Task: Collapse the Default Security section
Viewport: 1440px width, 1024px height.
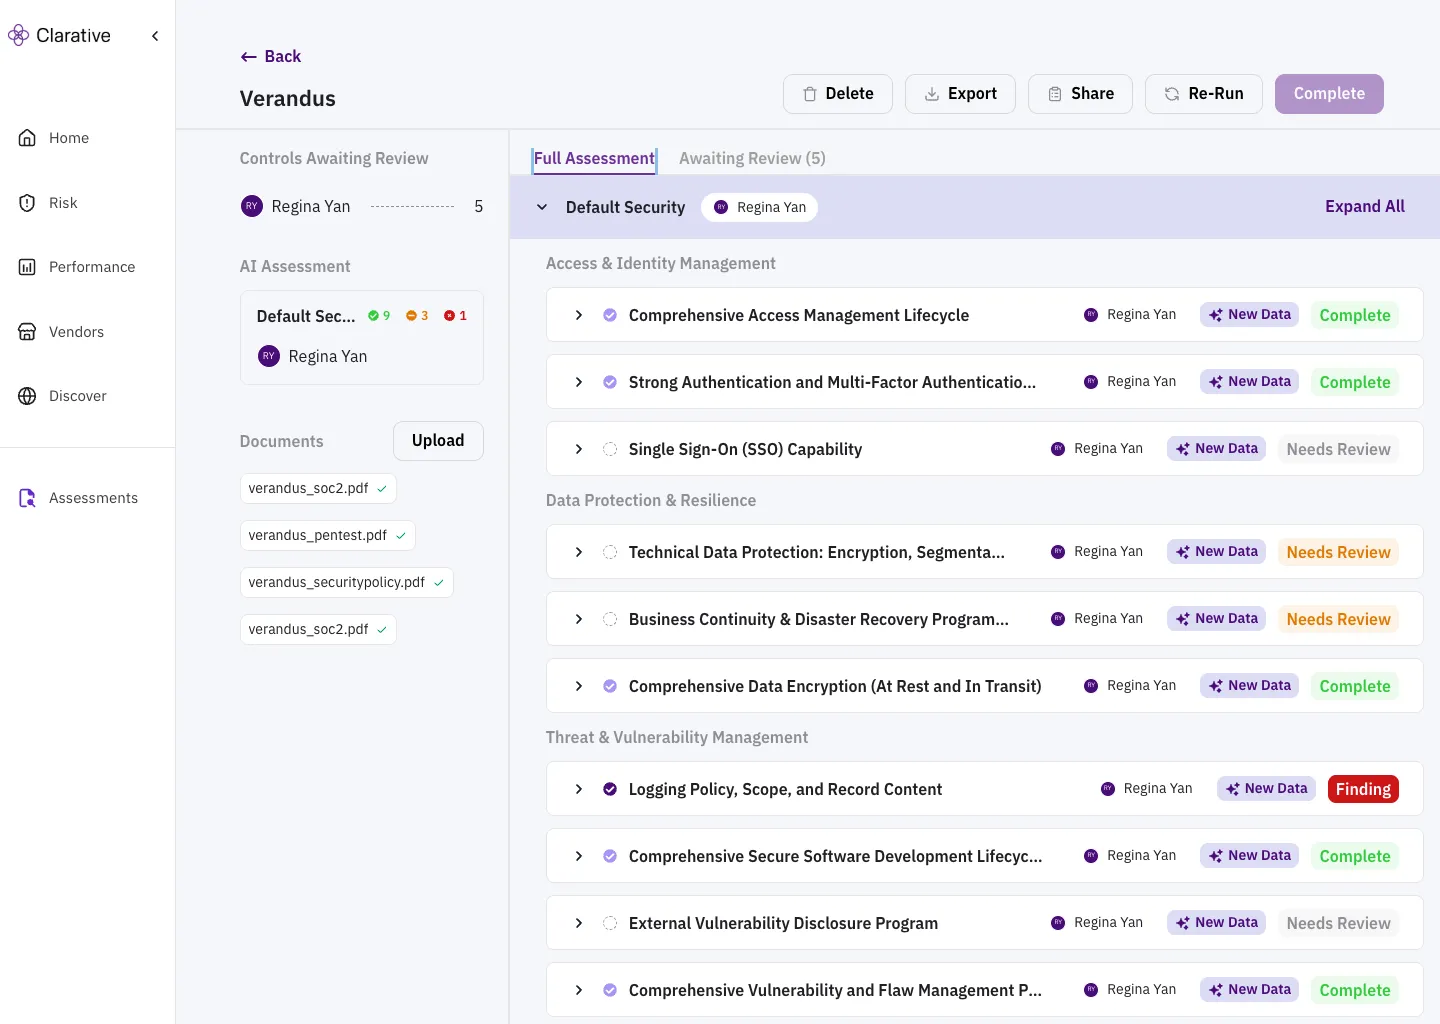Action: click(542, 207)
